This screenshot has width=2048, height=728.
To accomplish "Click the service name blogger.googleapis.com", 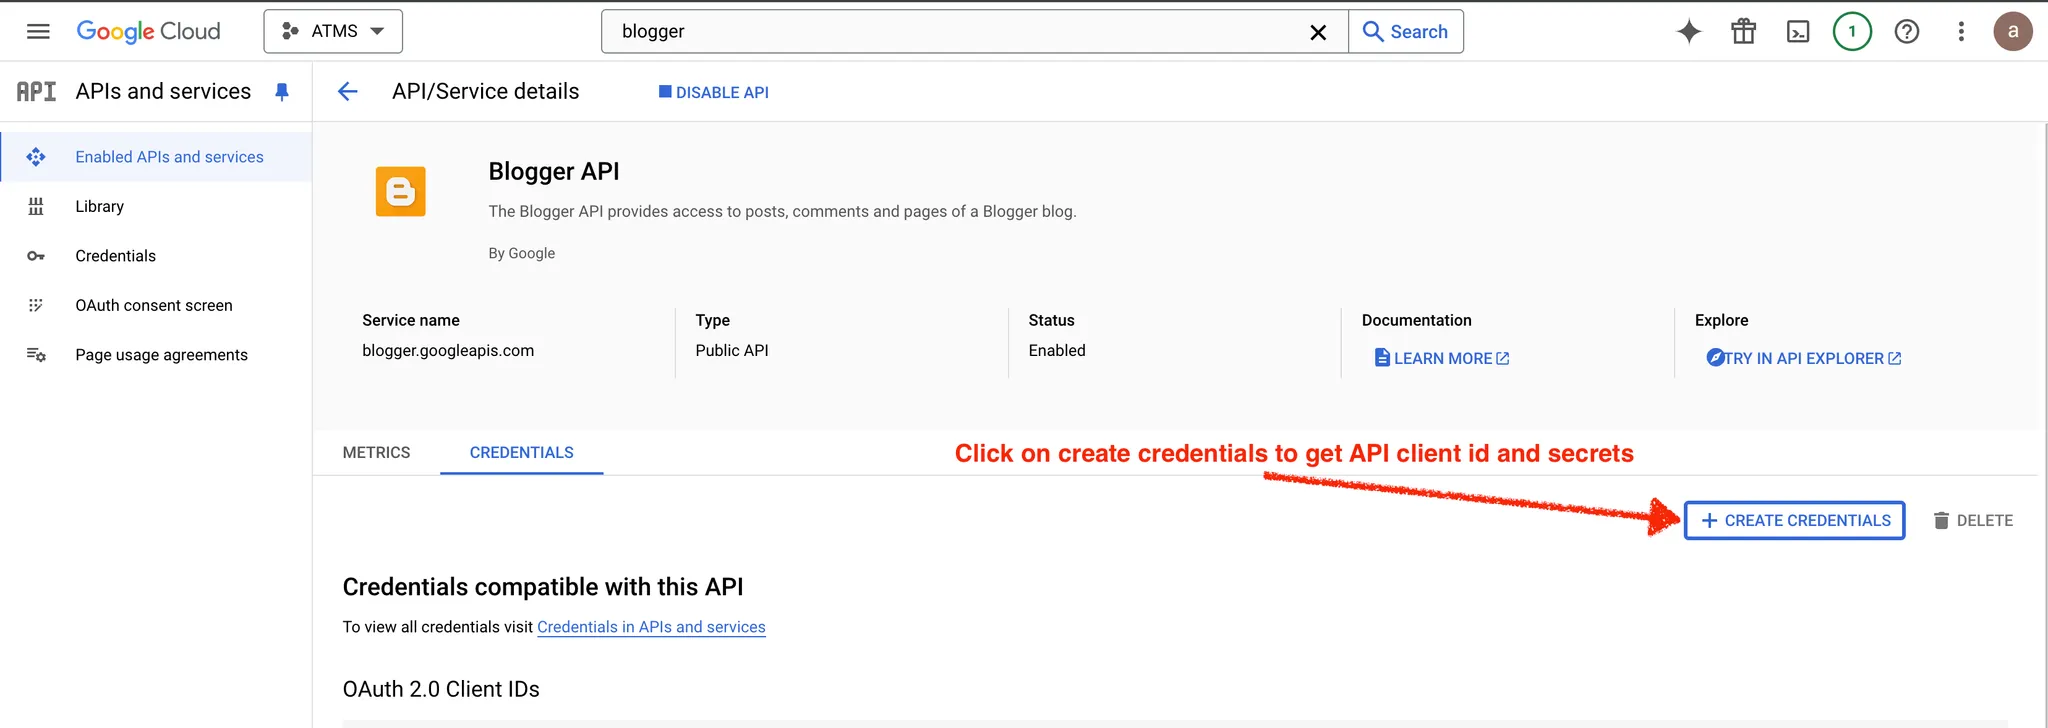I will pos(448,350).
